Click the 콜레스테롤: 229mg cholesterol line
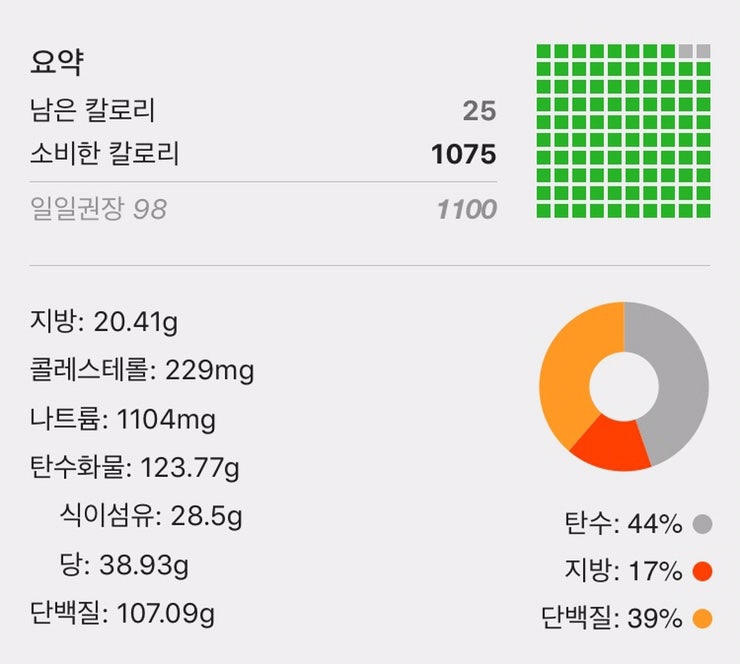This screenshot has width=740, height=664. coord(142,370)
